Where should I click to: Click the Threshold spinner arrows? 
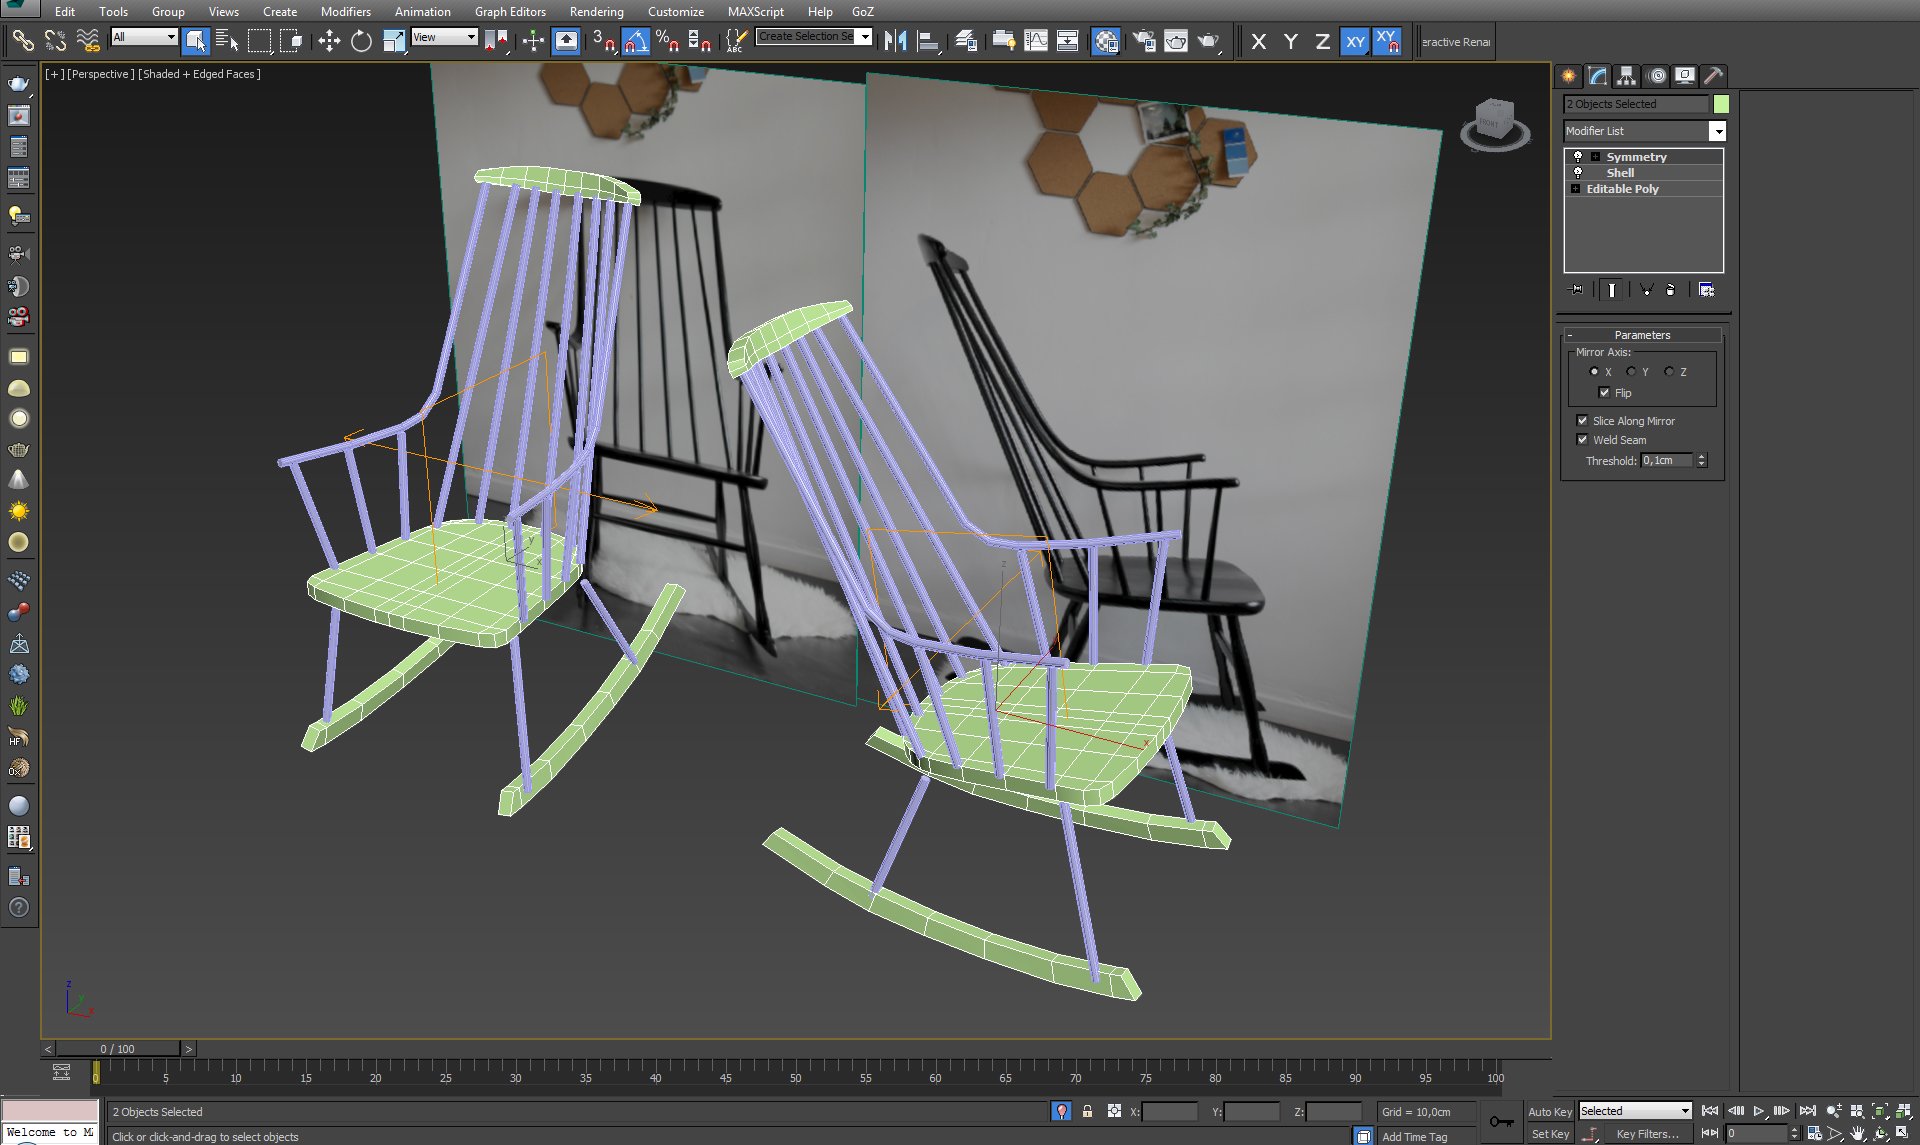pos(1702,461)
